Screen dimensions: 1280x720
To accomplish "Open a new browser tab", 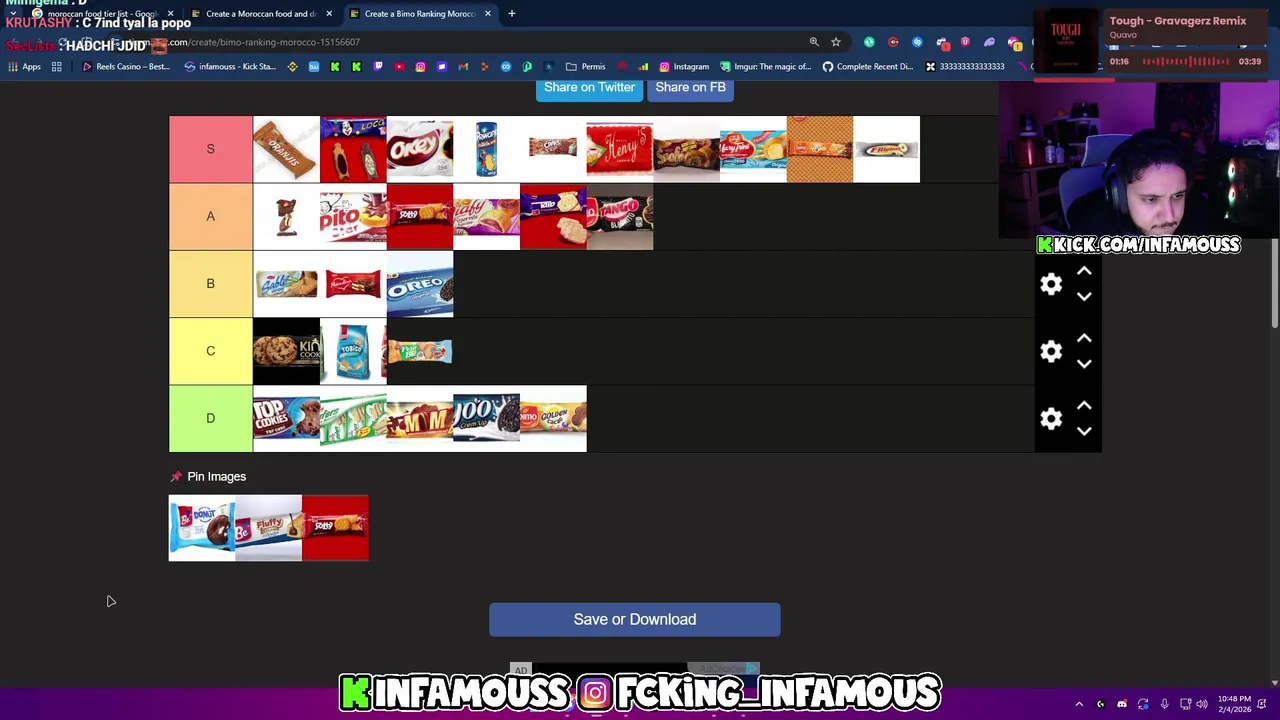I will click(x=511, y=14).
